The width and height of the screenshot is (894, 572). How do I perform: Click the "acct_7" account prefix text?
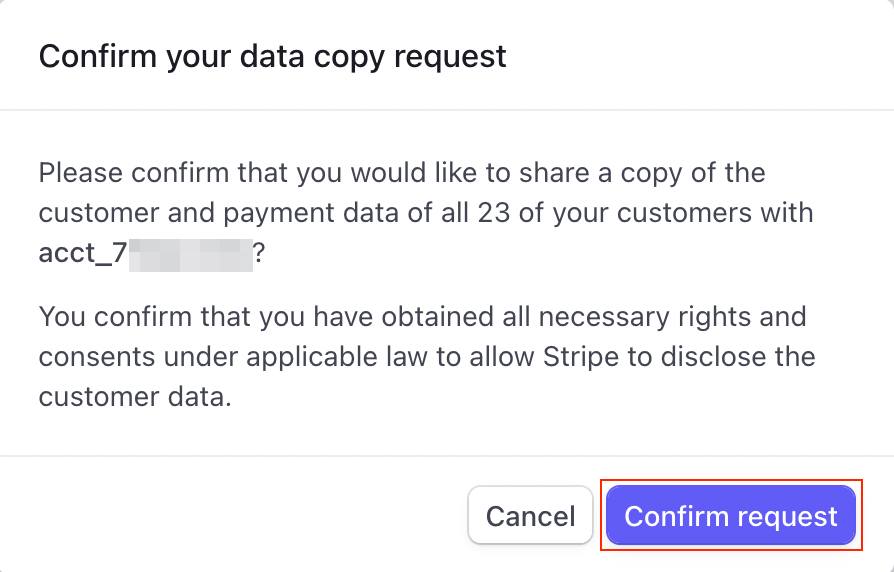82,254
